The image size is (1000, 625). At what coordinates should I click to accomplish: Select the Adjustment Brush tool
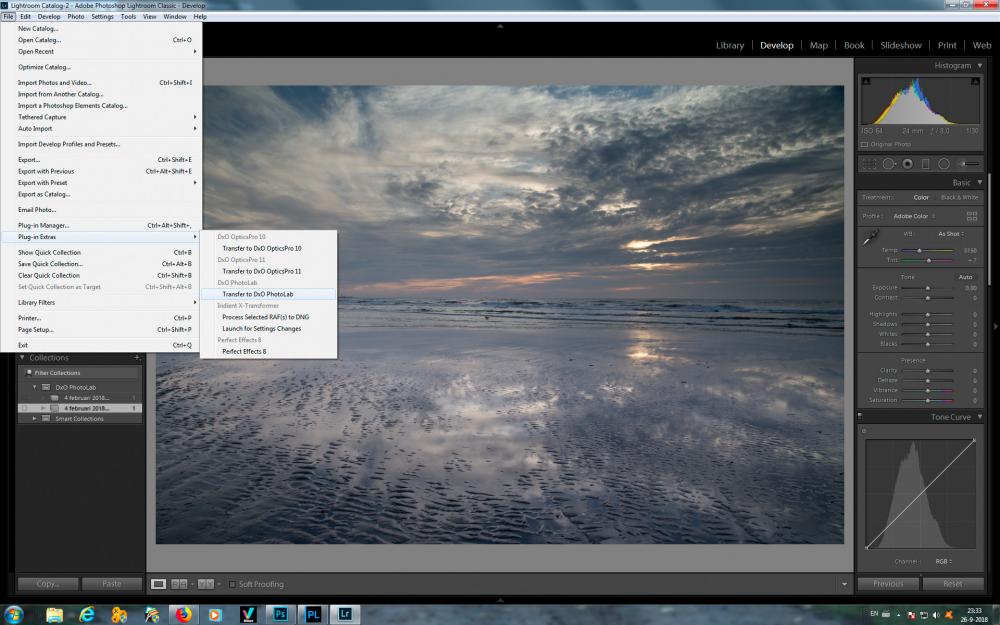coord(968,164)
